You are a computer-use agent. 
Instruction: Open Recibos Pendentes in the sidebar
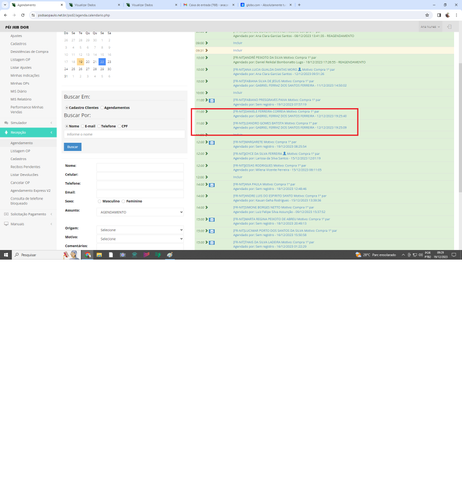[25, 167]
